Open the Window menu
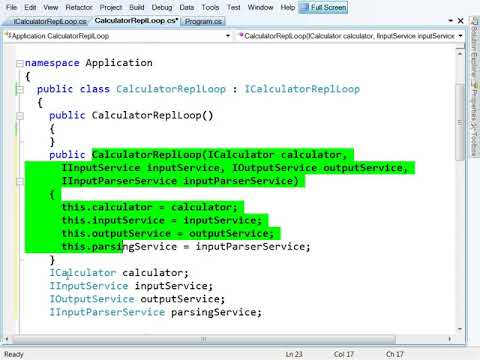Image resolution: width=480 pixels, height=360 pixels. 260,7
